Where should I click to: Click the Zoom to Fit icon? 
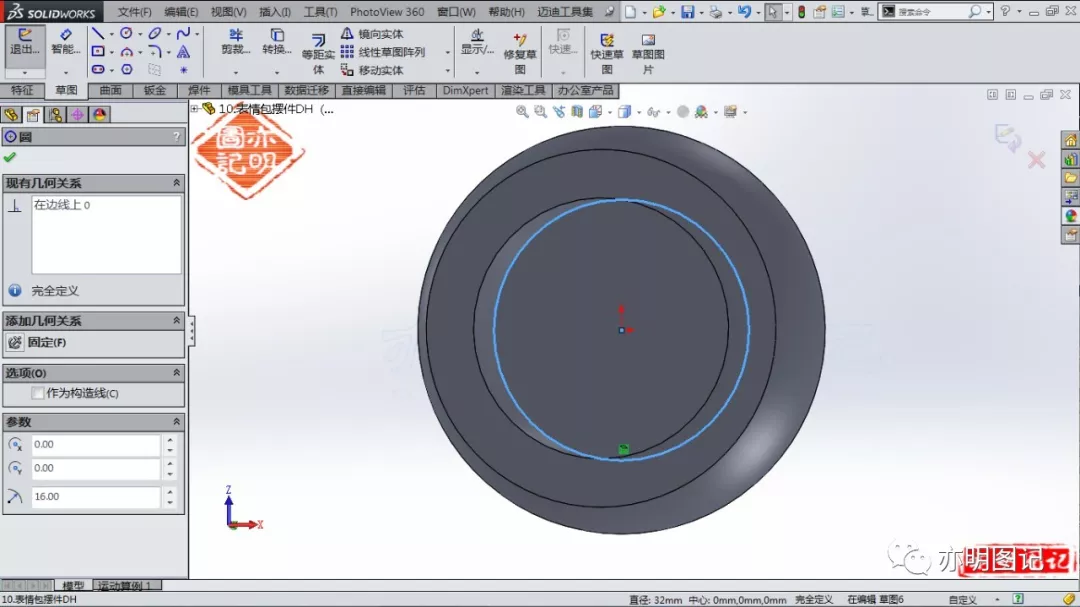point(522,112)
